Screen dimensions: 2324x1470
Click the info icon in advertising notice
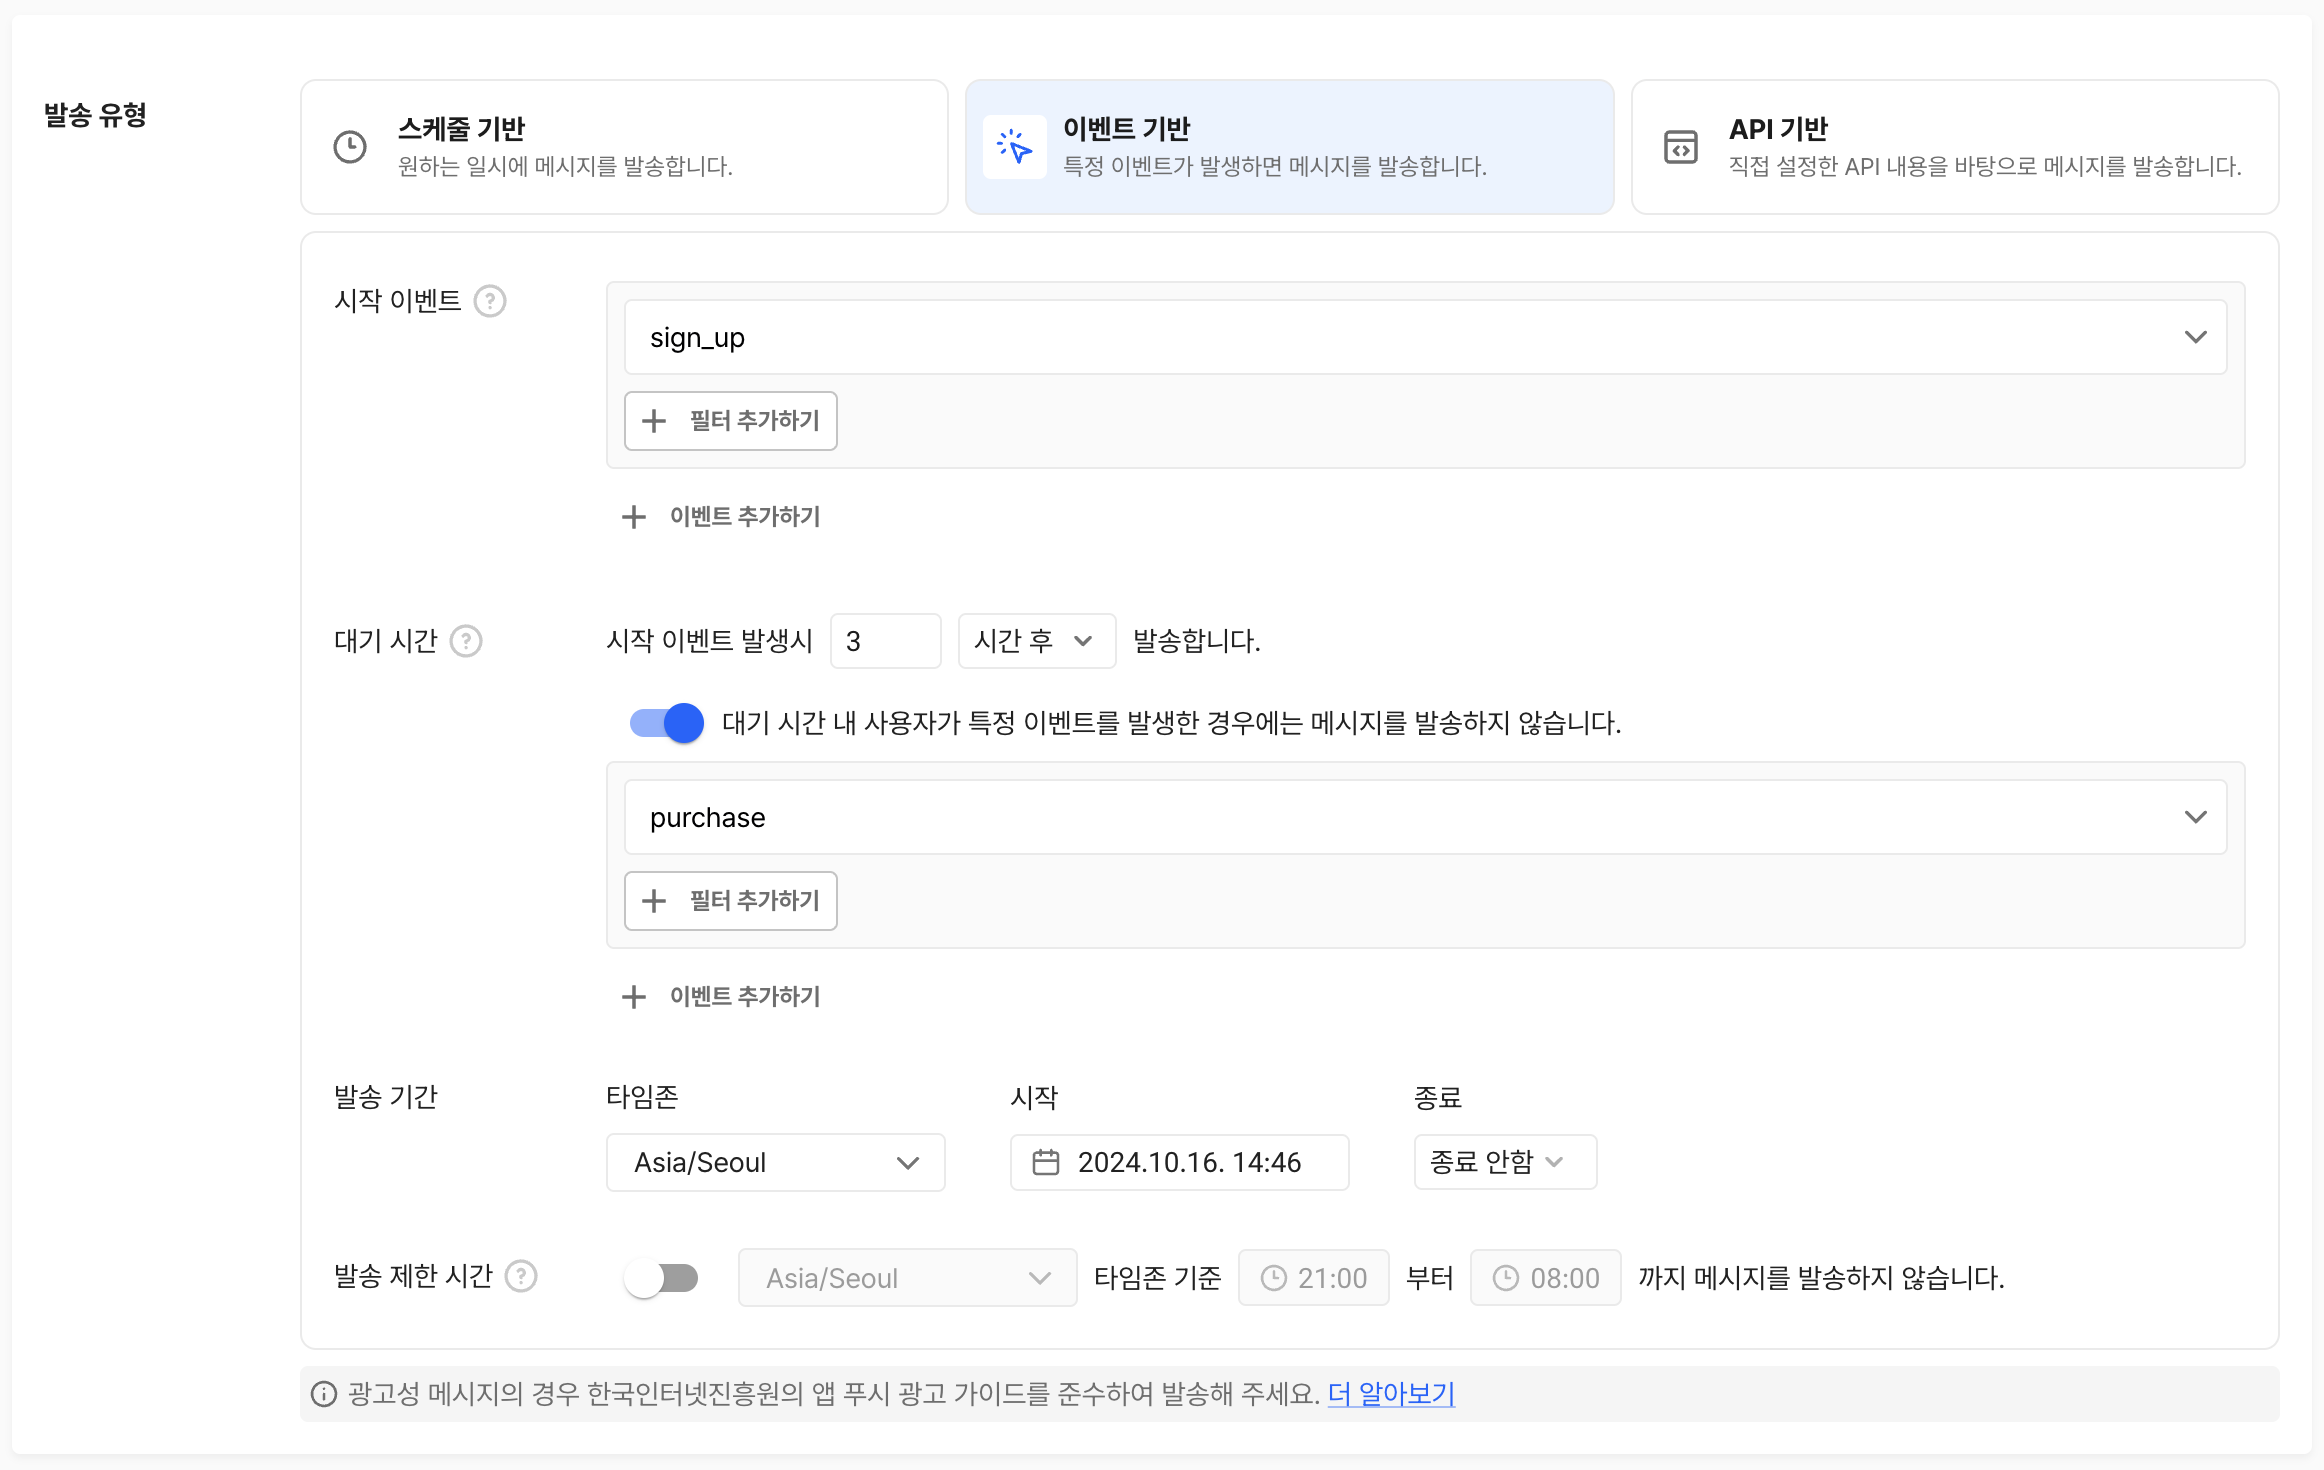point(324,1394)
